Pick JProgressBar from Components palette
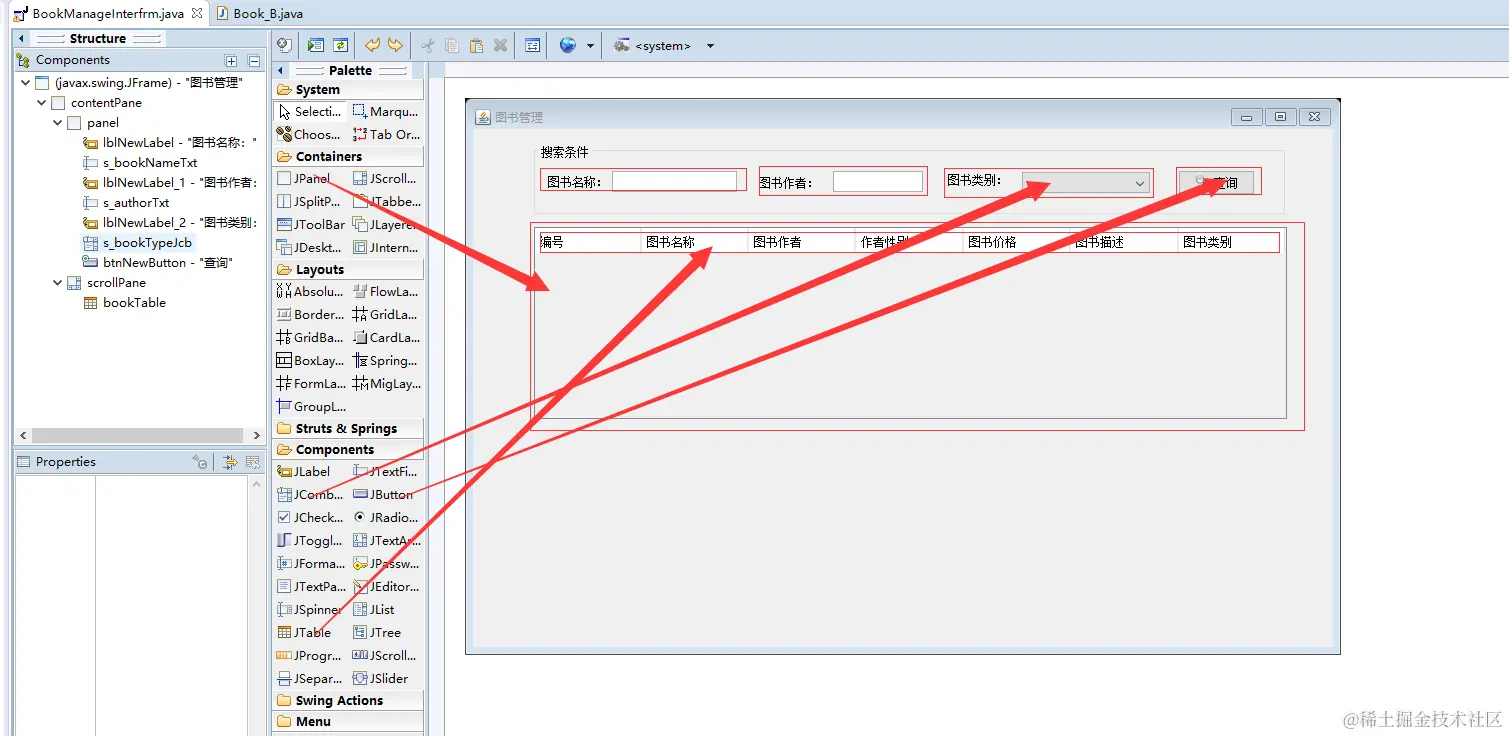Viewport: 1509px width, 736px height. pos(309,656)
